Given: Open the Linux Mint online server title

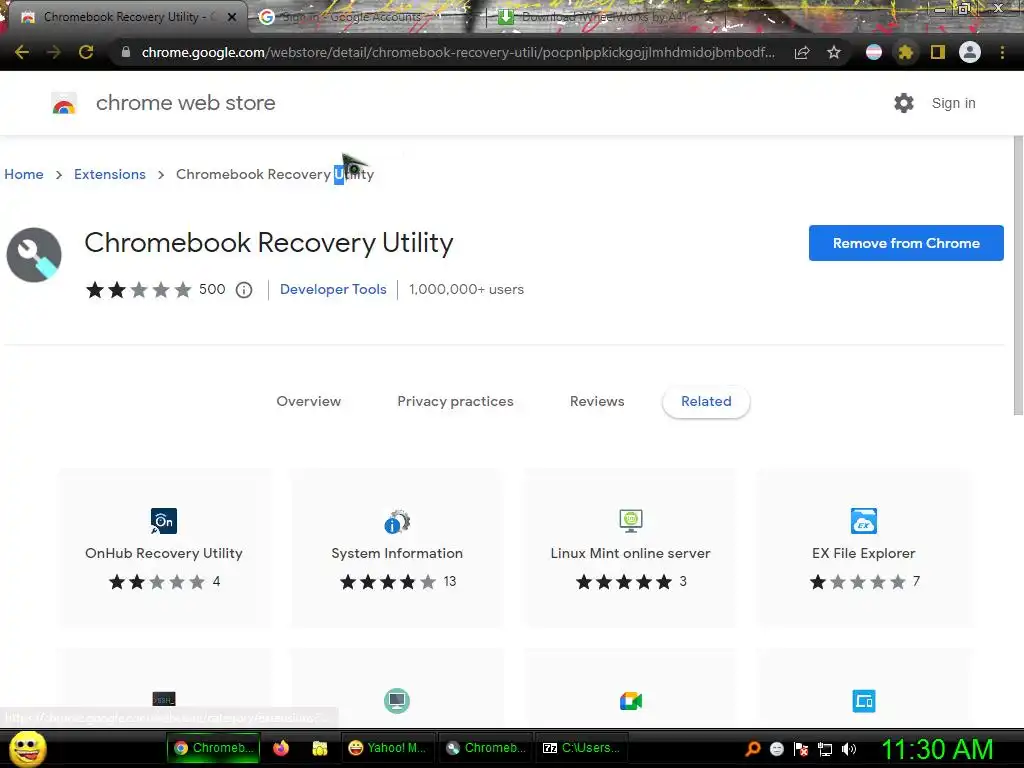Looking at the screenshot, I should (x=630, y=553).
